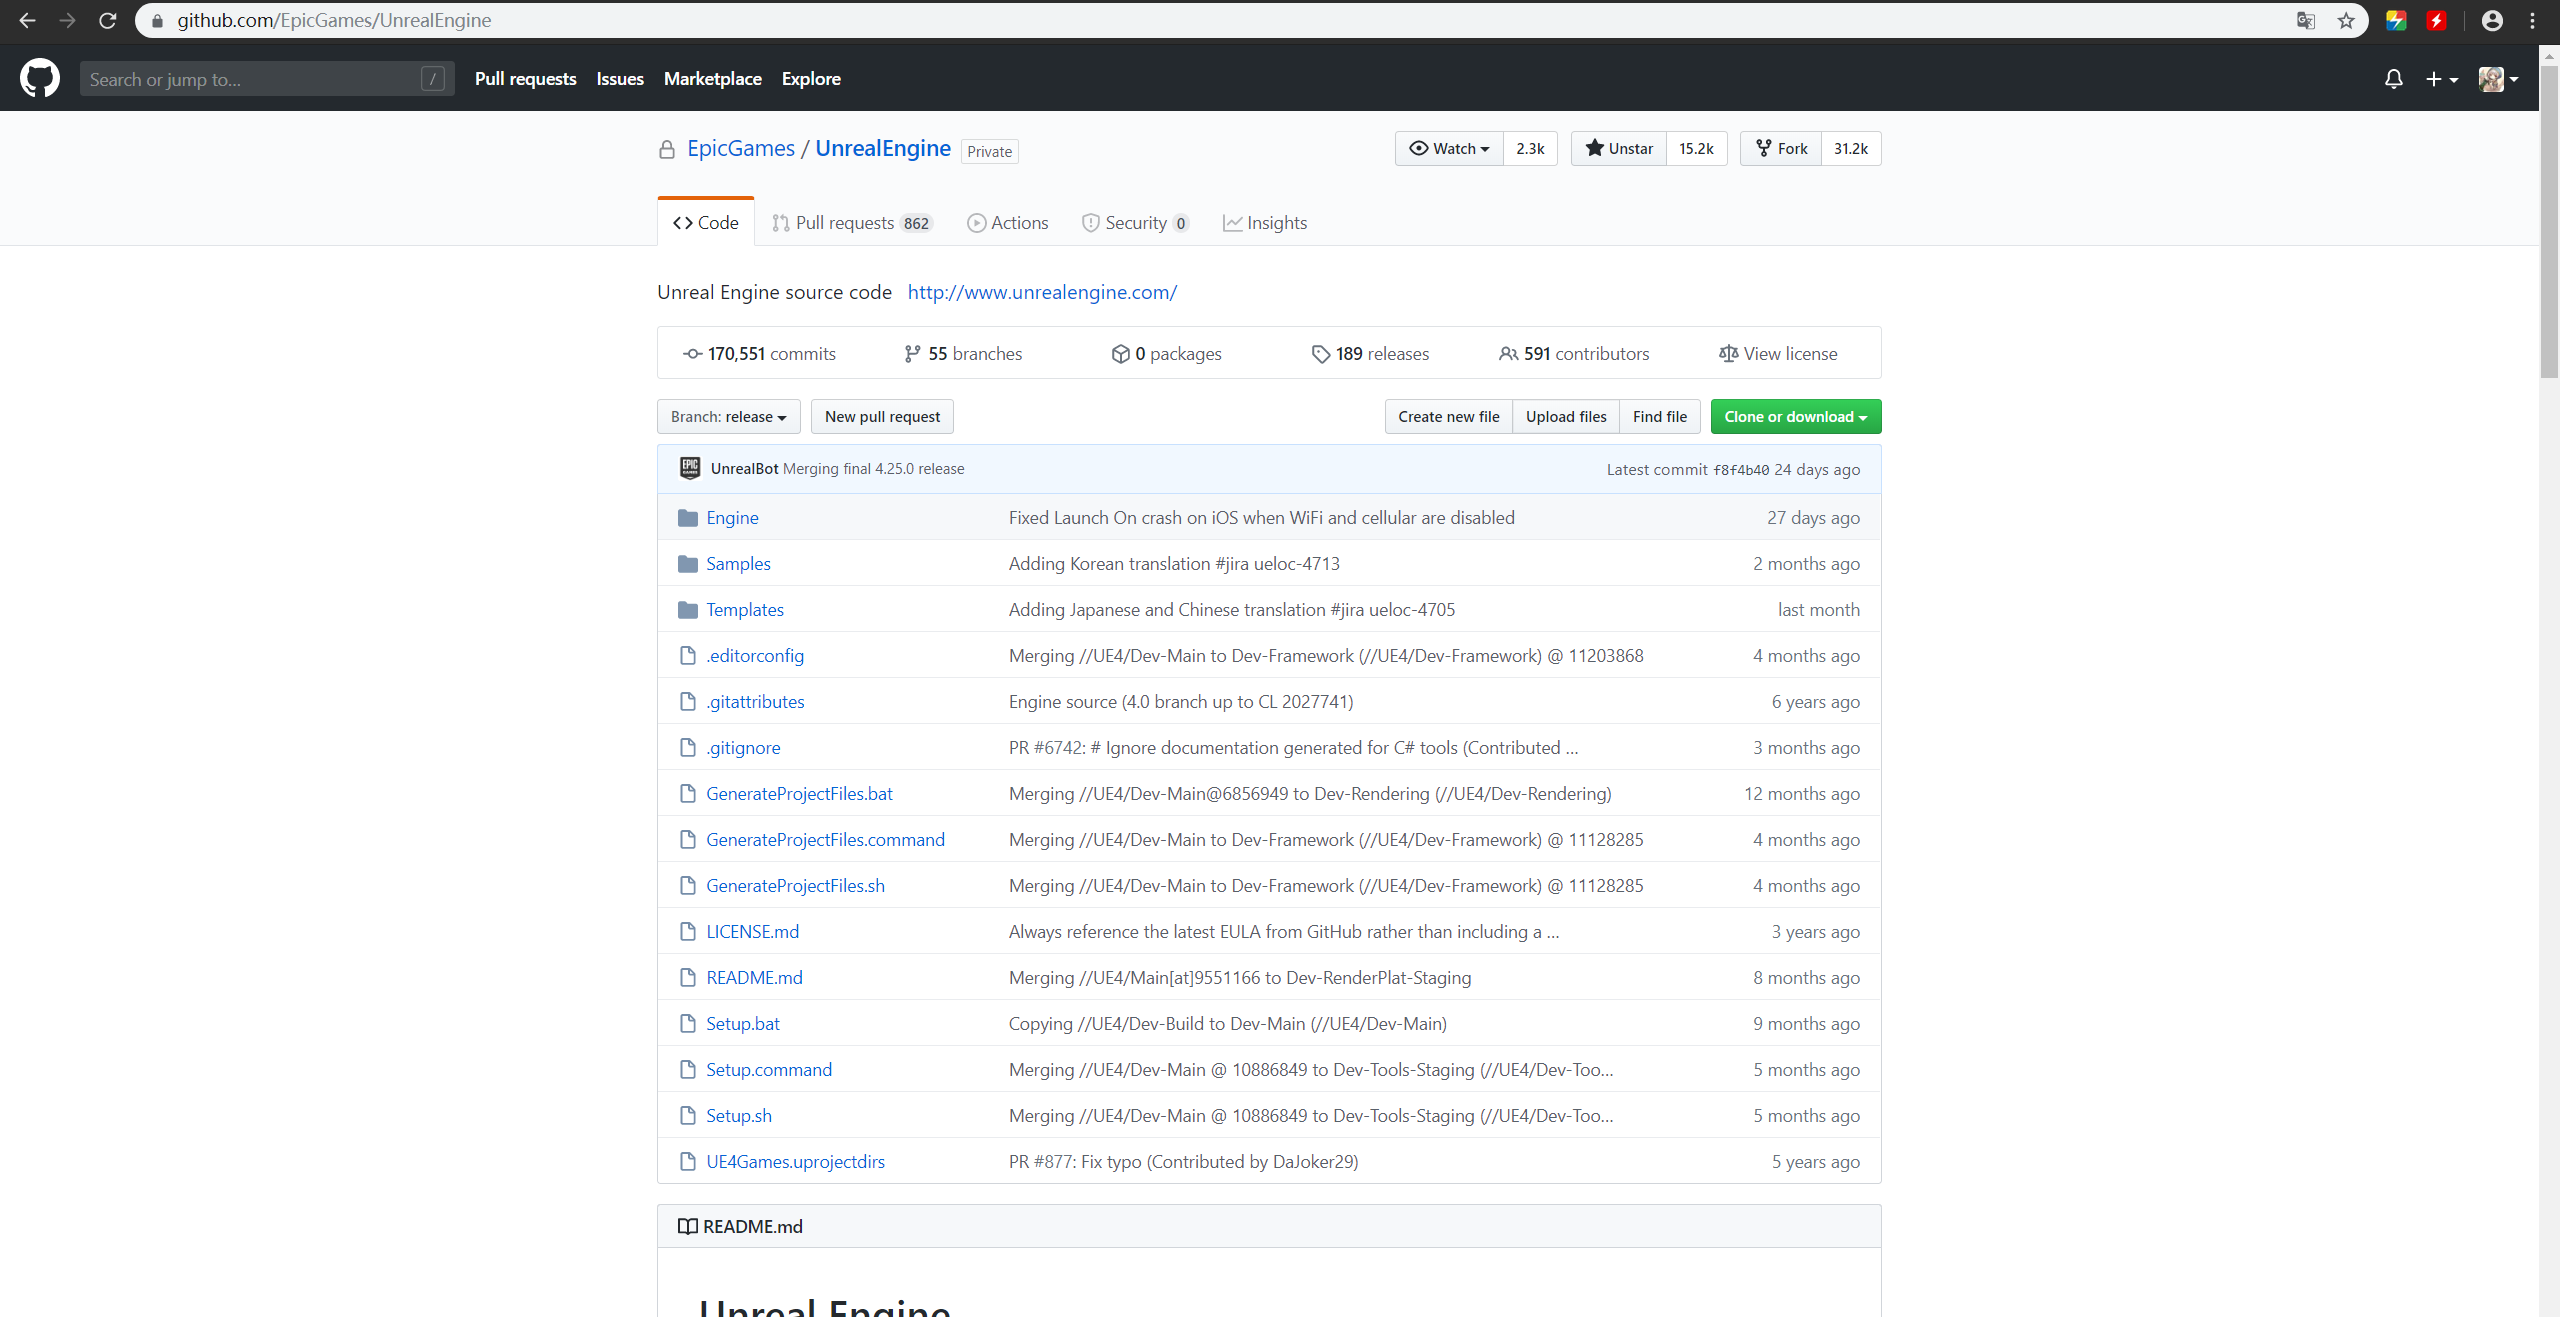
Task: Open the user avatar menu
Action: [x=2498, y=79]
